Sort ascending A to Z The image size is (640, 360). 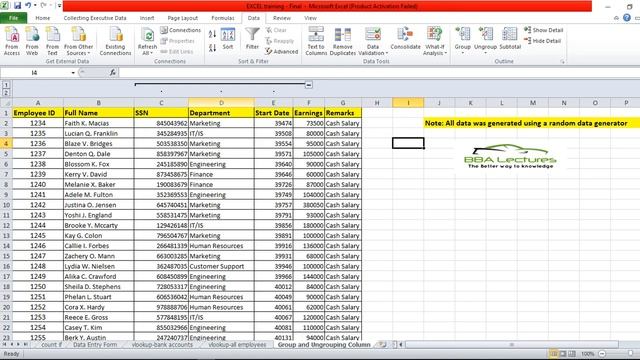tap(212, 34)
